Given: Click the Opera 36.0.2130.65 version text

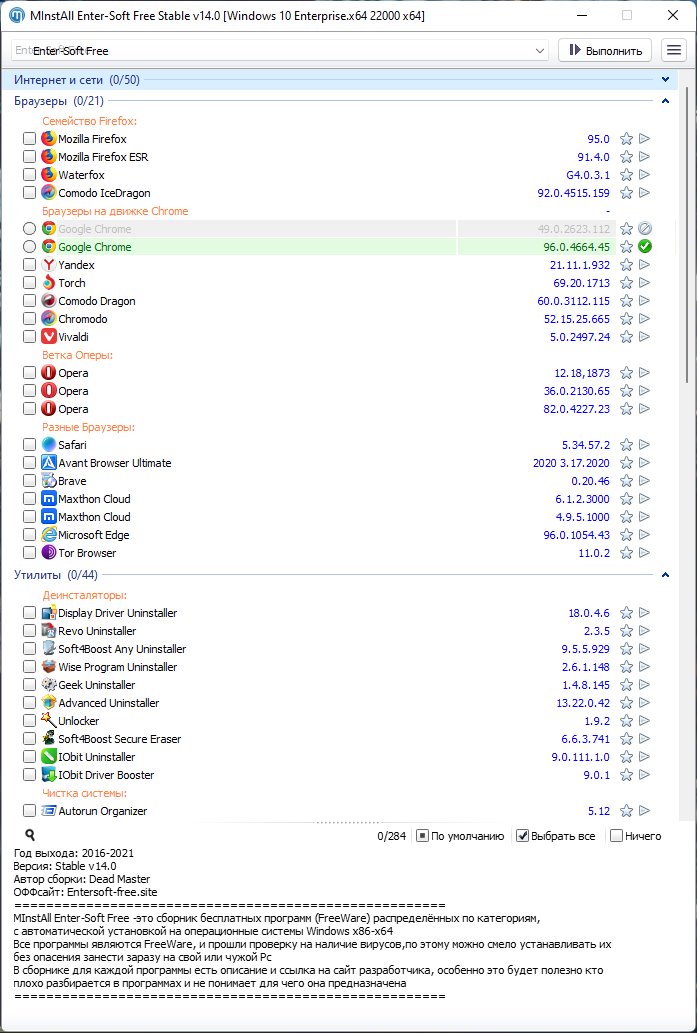Looking at the screenshot, I should [576, 391].
